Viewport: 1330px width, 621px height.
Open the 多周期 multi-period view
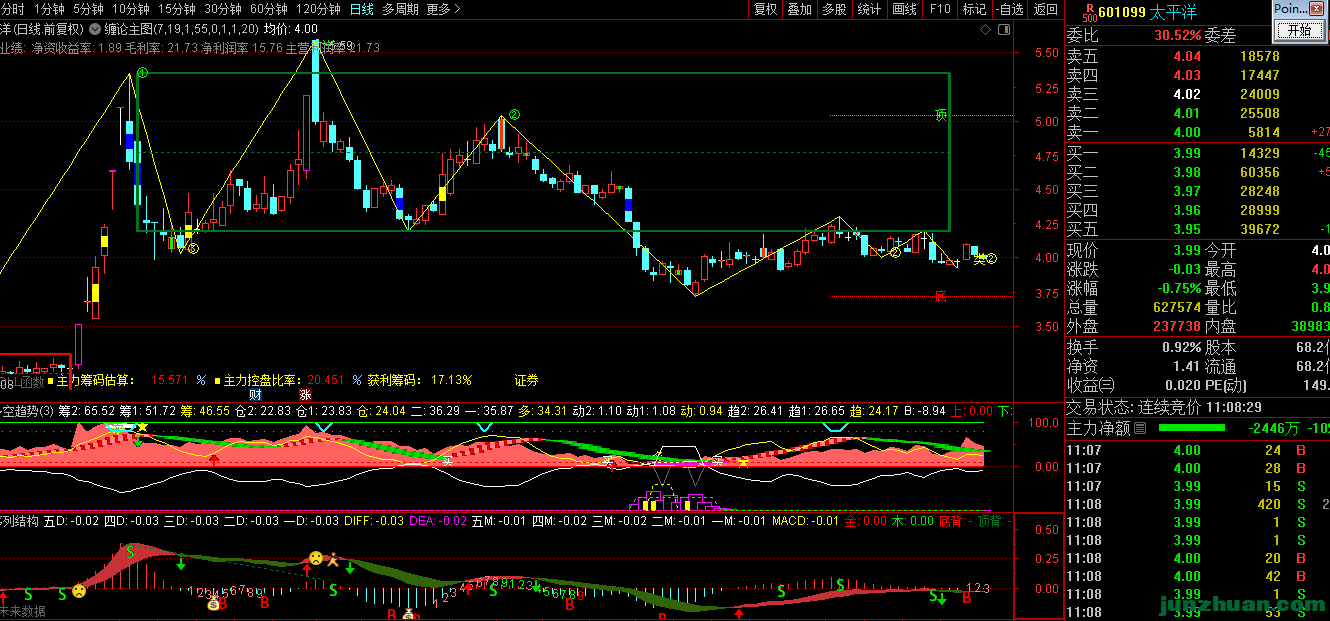pos(400,9)
